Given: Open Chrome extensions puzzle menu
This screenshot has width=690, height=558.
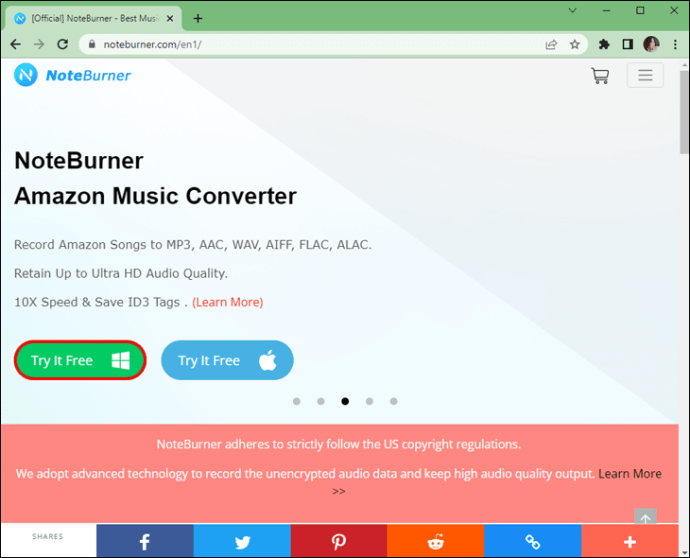Looking at the screenshot, I should [x=604, y=44].
